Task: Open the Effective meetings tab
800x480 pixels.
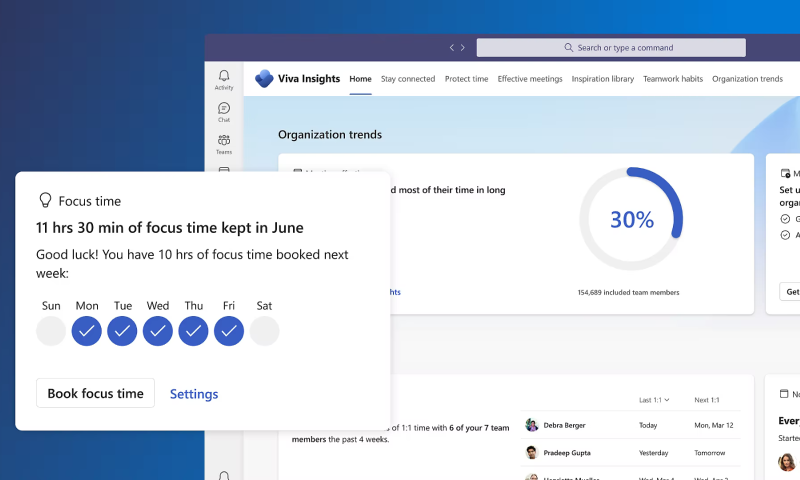Action: [530, 79]
